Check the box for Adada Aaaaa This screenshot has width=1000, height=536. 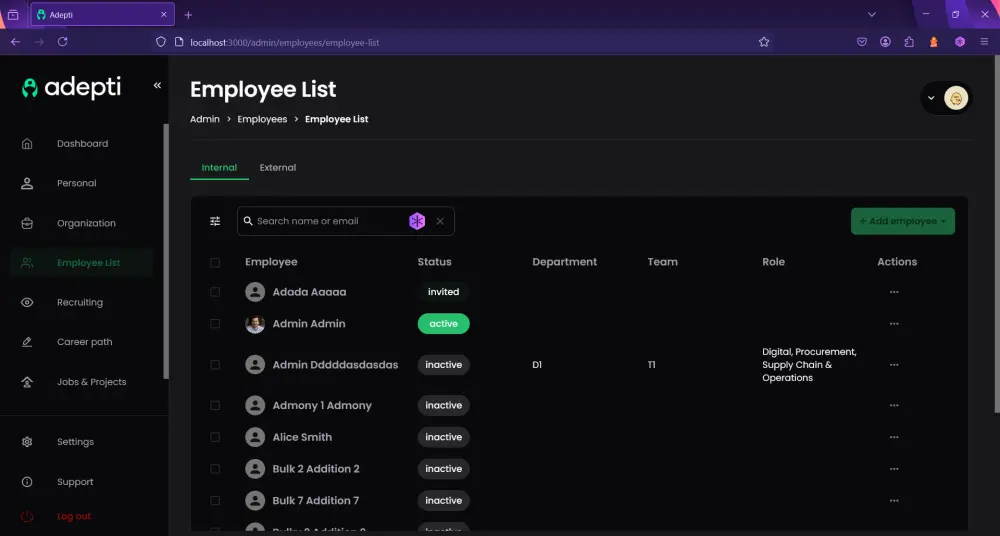[215, 292]
